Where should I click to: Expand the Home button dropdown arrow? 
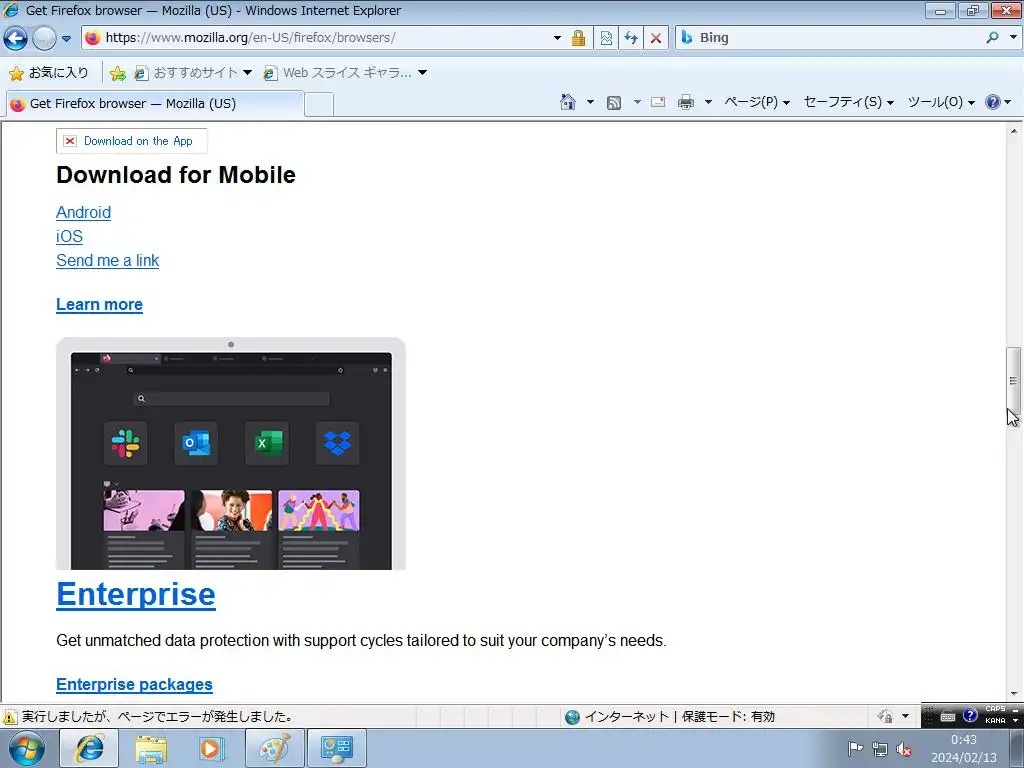coord(590,102)
